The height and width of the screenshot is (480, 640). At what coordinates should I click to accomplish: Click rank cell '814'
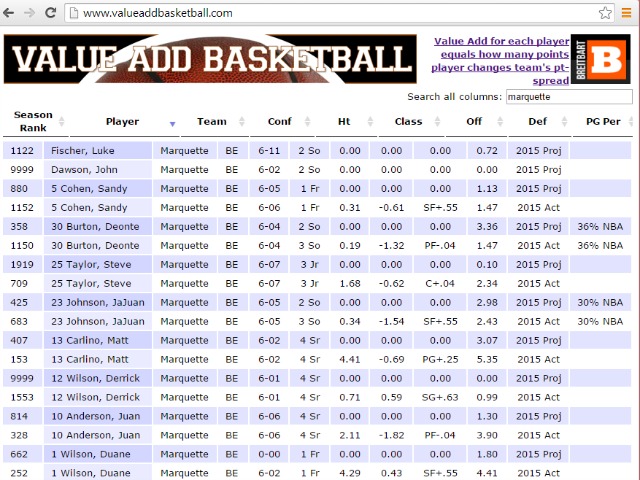click(22, 416)
